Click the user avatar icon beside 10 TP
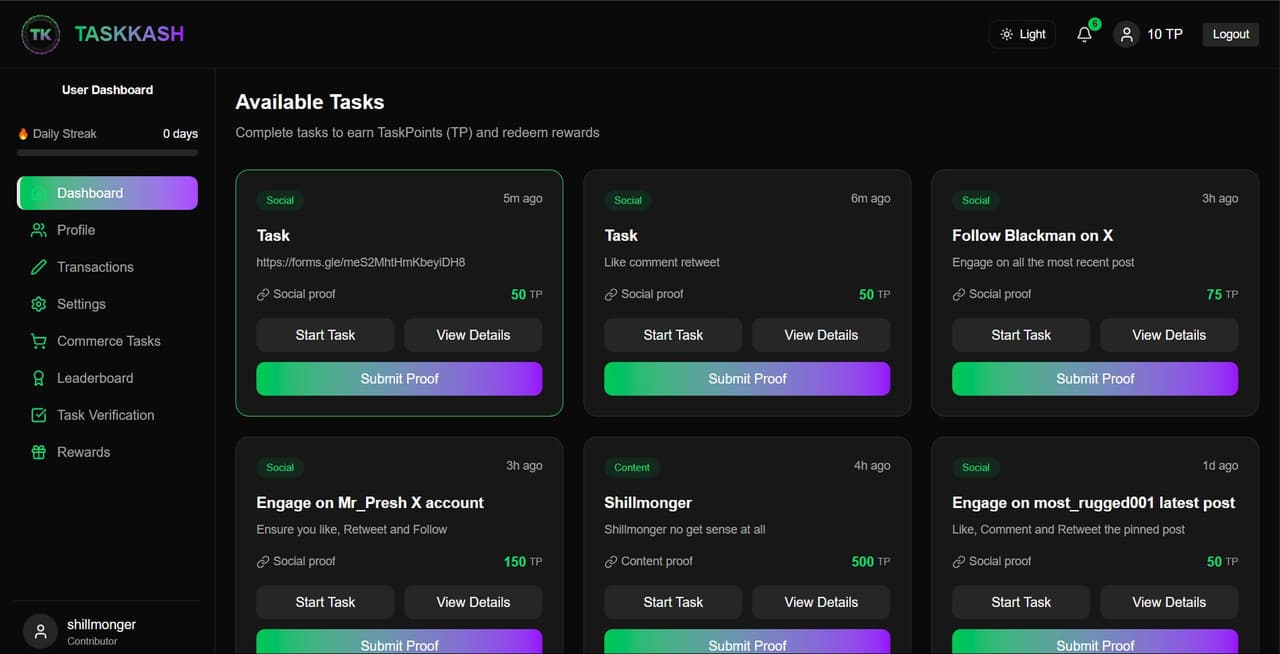 tap(1127, 35)
